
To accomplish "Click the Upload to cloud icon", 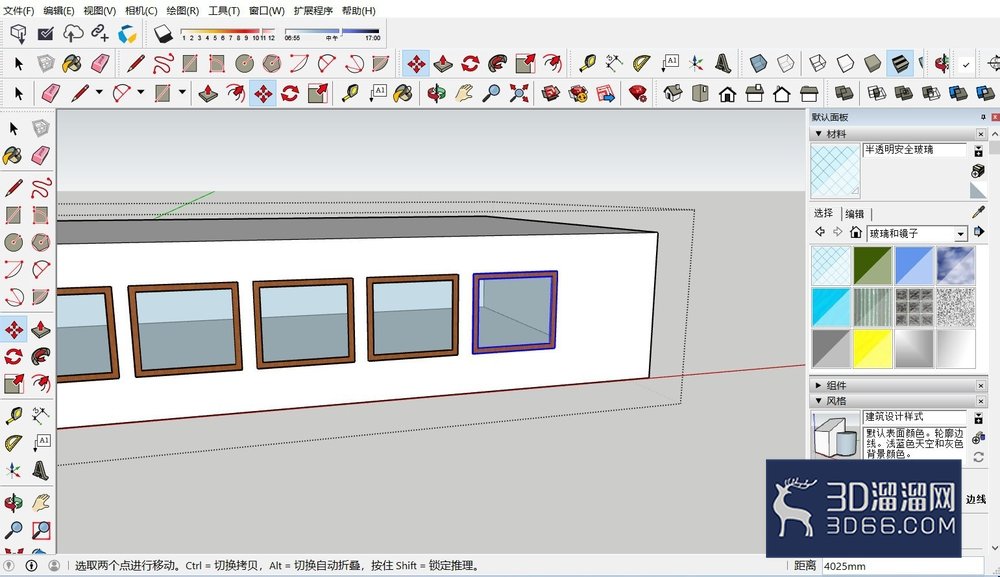I will click(x=73, y=33).
